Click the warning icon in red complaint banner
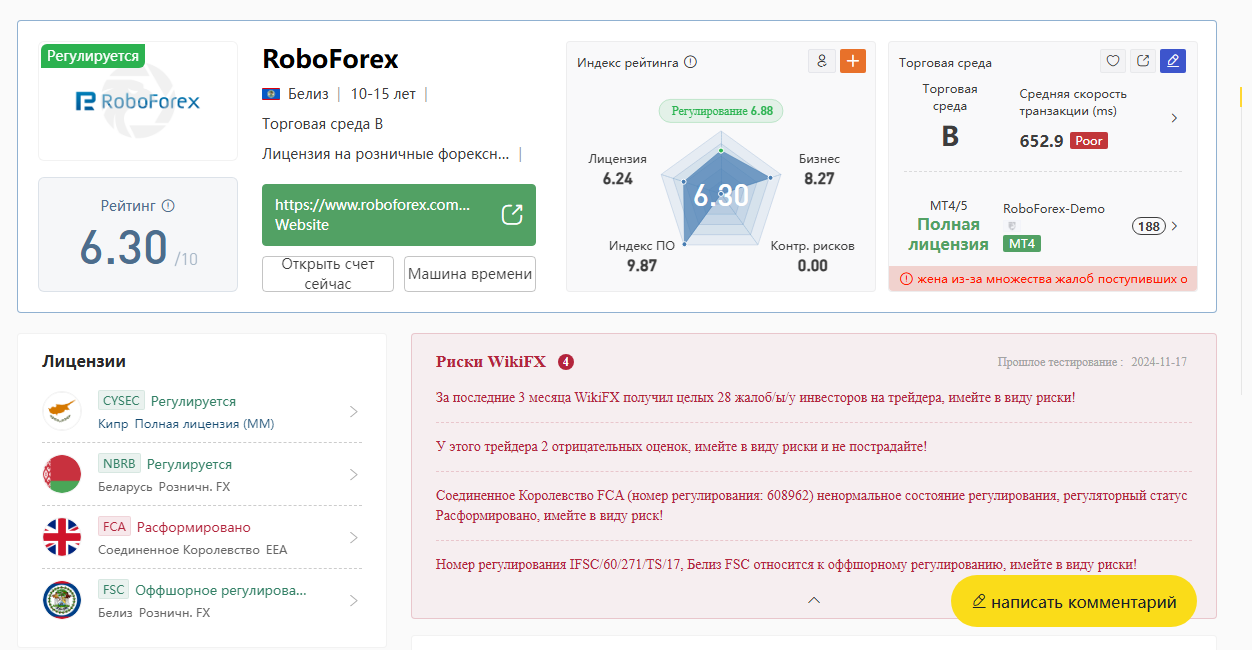The height and width of the screenshot is (650, 1252). click(906, 279)
